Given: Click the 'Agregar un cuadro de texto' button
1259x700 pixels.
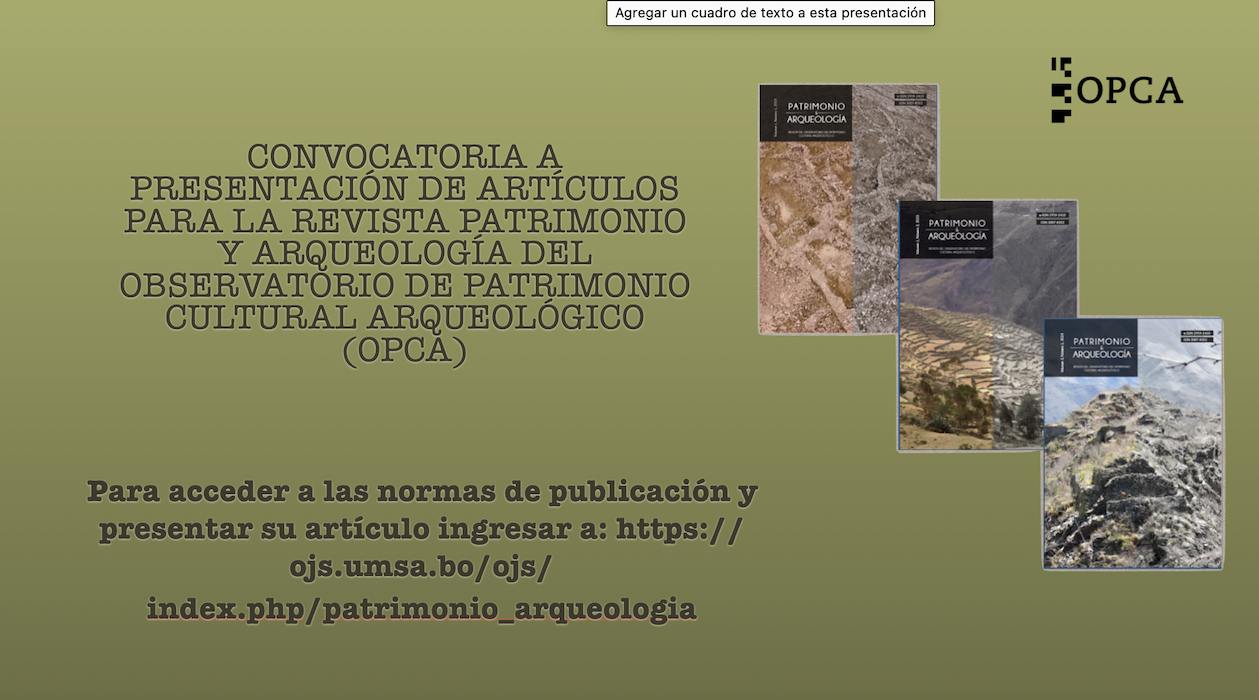Looking at the screenshot, I should pos(770,13).
